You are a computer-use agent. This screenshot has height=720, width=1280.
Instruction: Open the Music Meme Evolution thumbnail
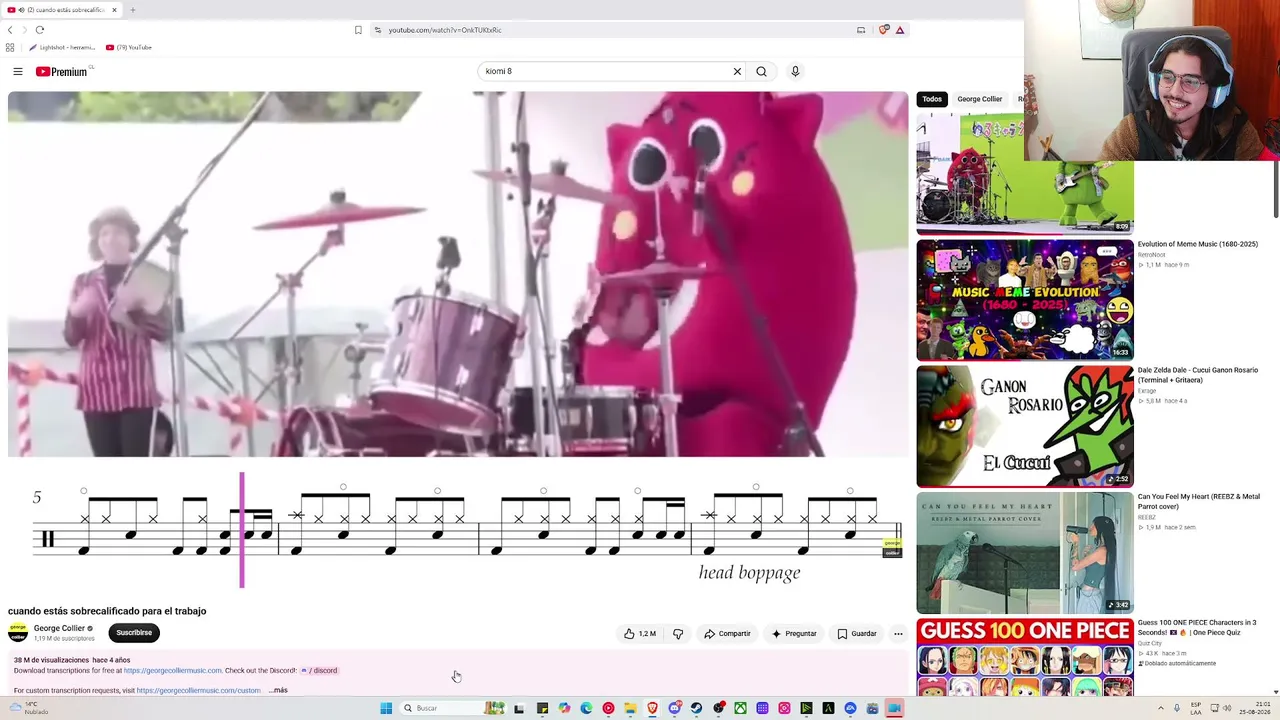(x=1025, y=300)
